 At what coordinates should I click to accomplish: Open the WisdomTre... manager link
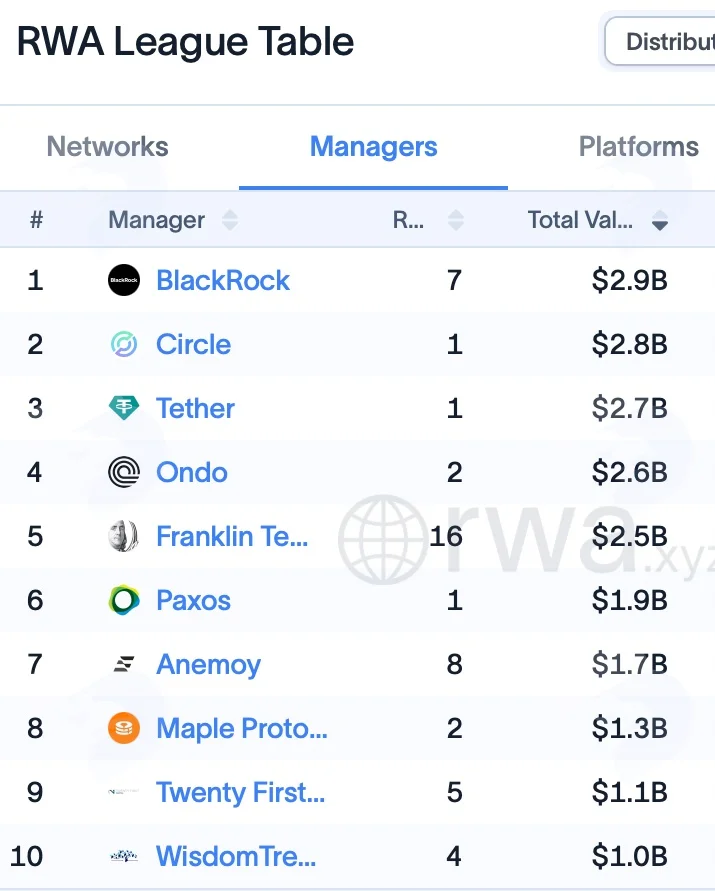pyautogui.click(x=236, y=856)
